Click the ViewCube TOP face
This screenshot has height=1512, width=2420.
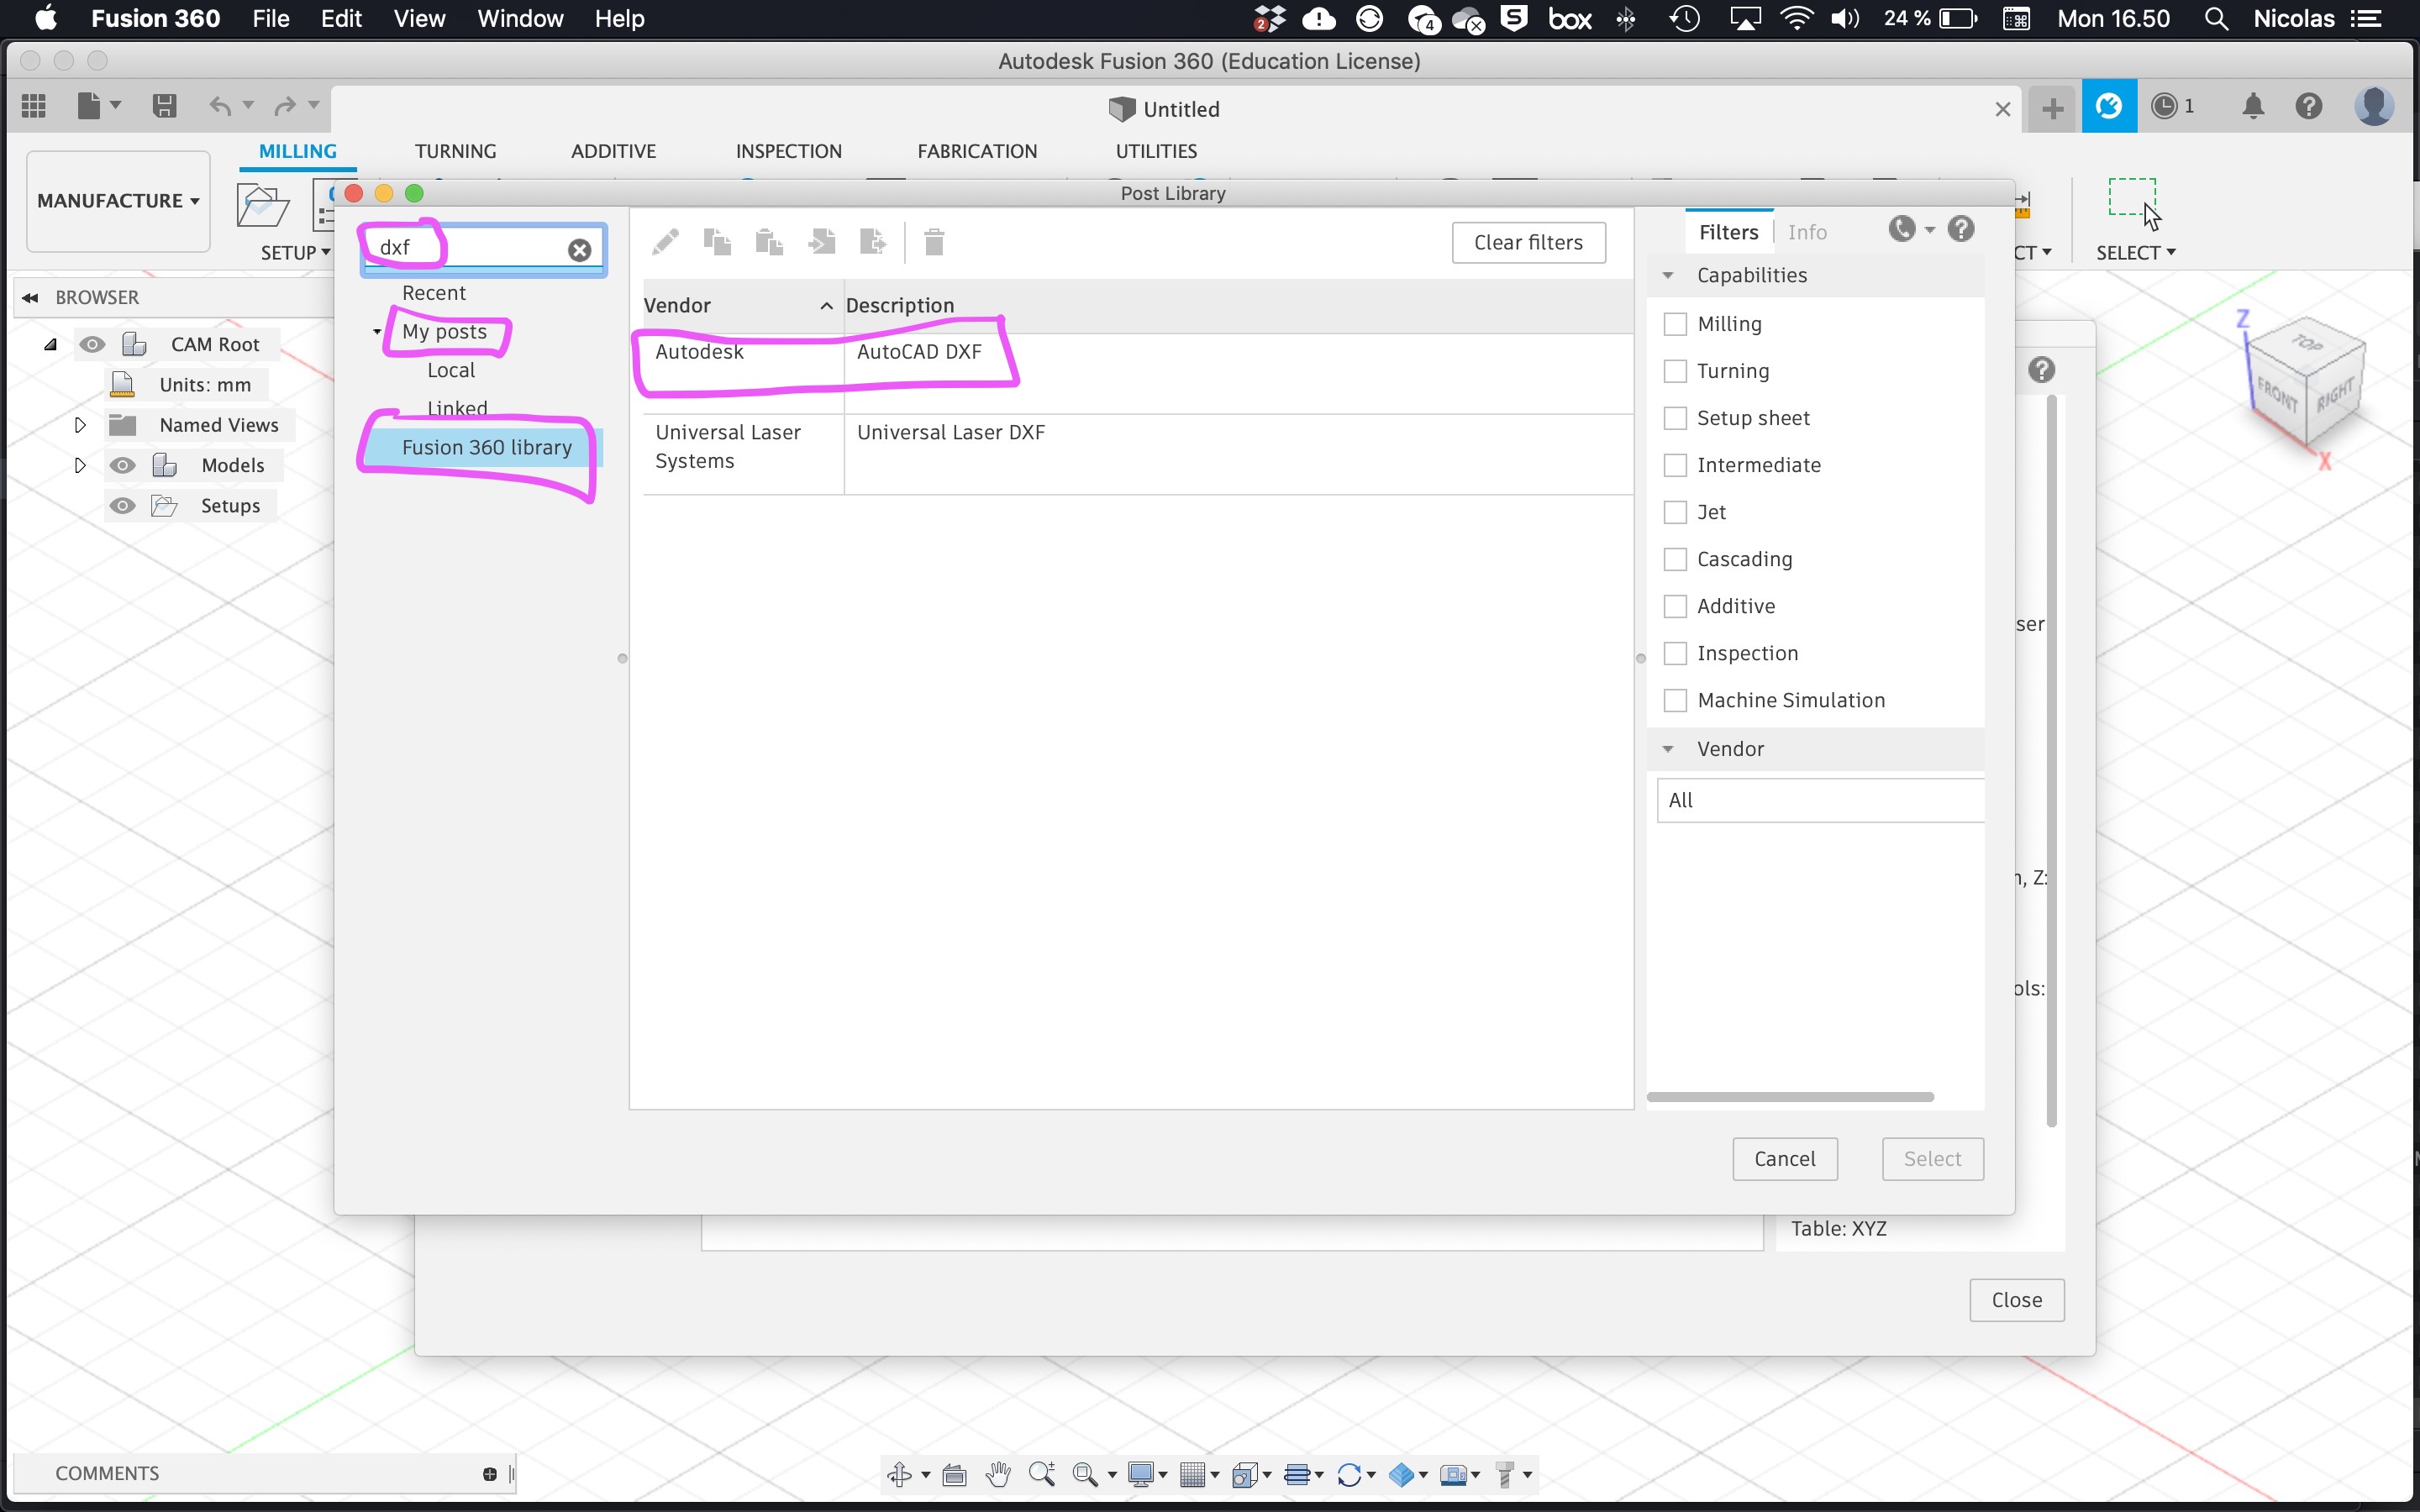point(2307,344)
